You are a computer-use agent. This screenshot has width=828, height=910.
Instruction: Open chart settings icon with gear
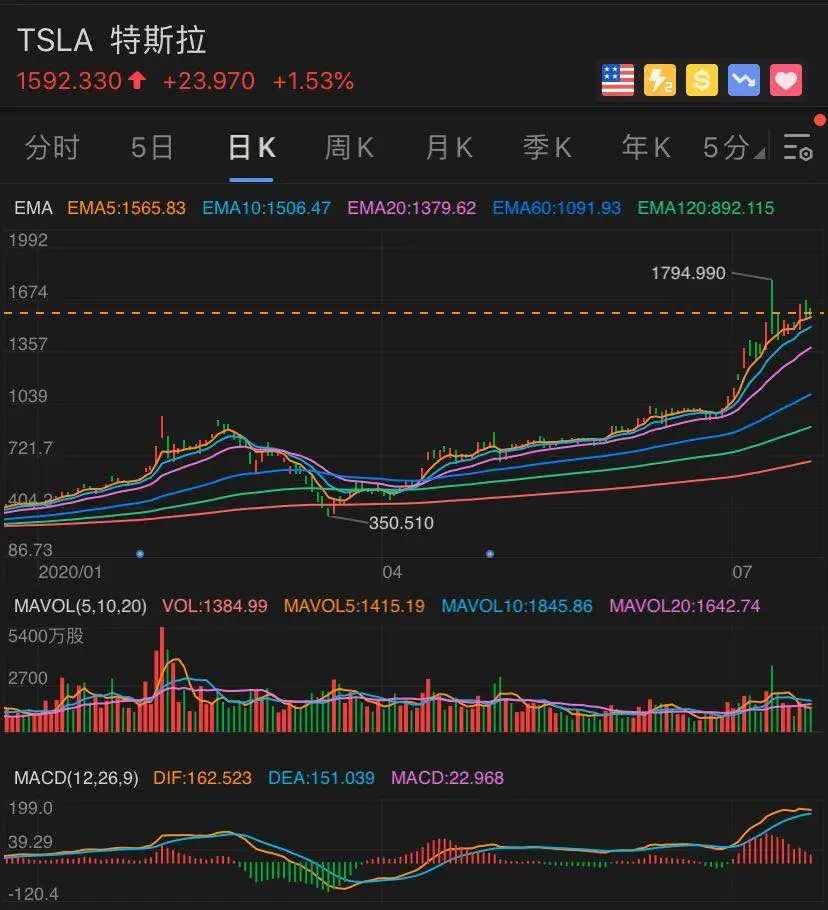pos(798,148)
